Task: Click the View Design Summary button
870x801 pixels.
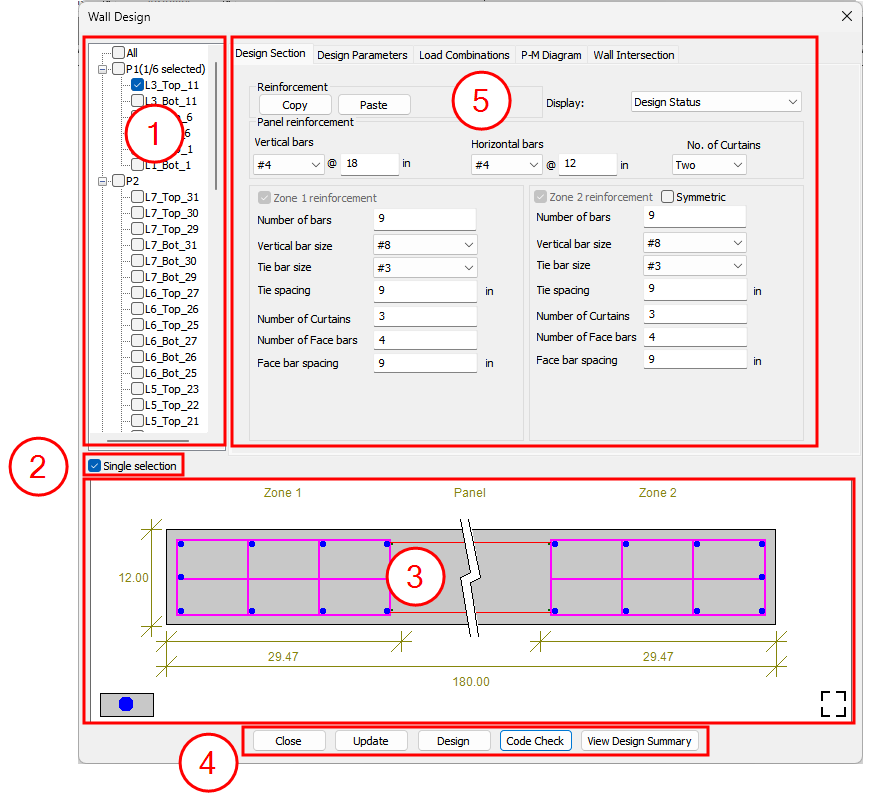Action: pyautogui.click(x=639, y=741)
